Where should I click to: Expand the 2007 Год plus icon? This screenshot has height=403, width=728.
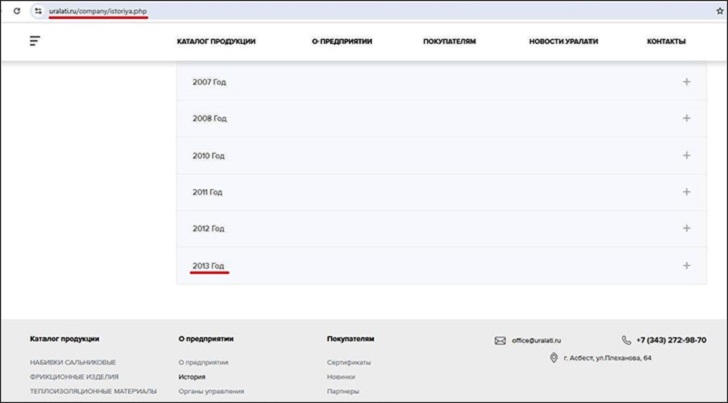pyautogui.click(x=686, y=82)
